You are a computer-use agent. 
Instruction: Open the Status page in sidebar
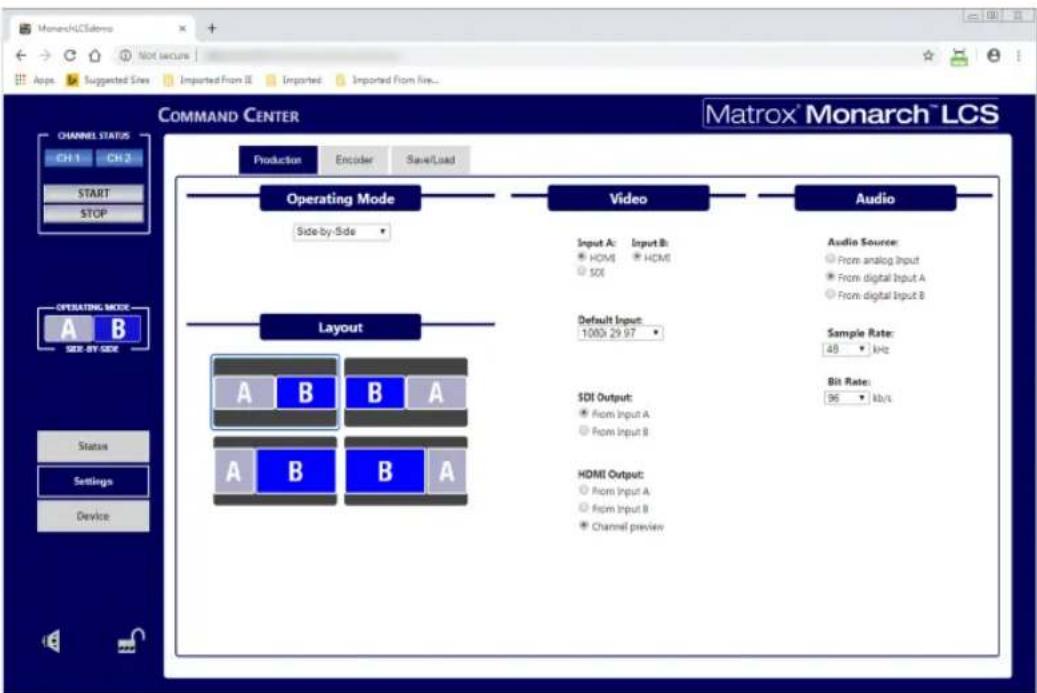point(93,446)
